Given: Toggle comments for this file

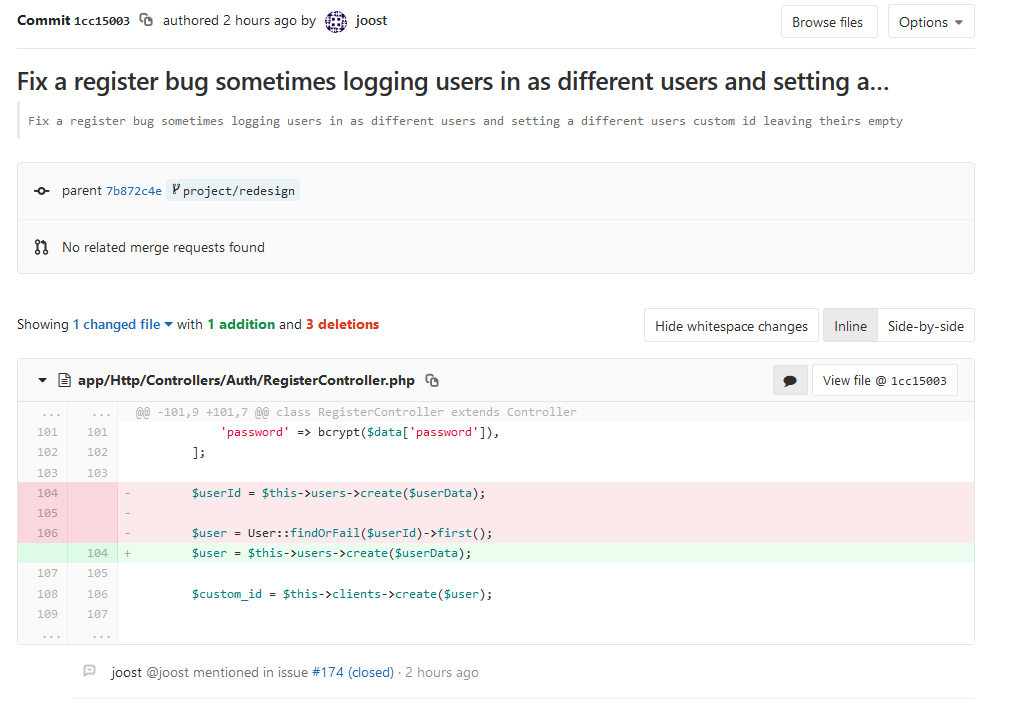Looking at the screenshot, I should tap(790, 381).
